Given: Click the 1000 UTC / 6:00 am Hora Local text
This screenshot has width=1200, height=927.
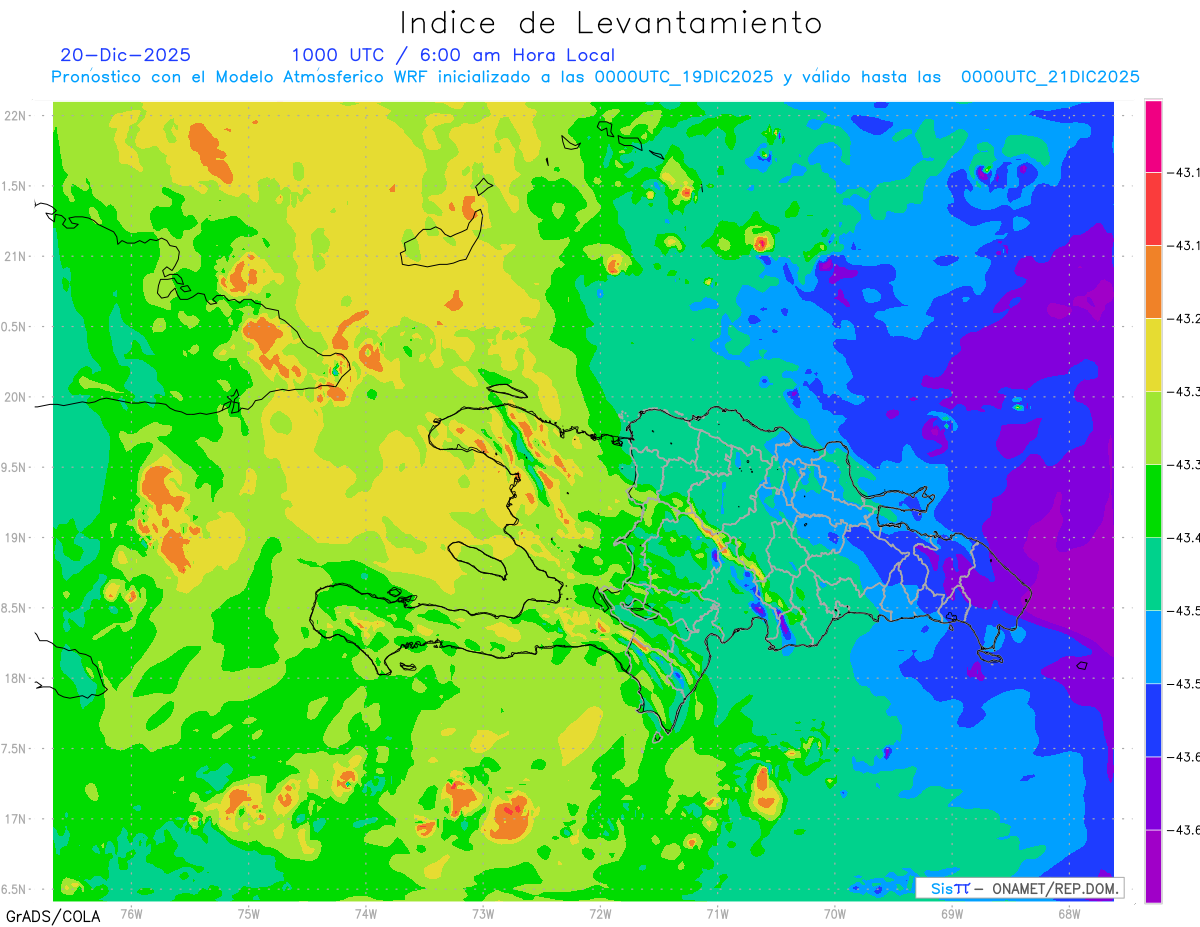Looking at the screenshot, I should pos(453,55).
